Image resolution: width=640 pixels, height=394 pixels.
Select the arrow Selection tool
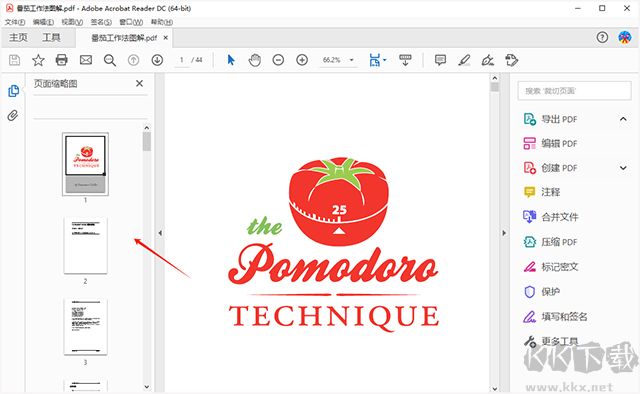tap(231, 60)
